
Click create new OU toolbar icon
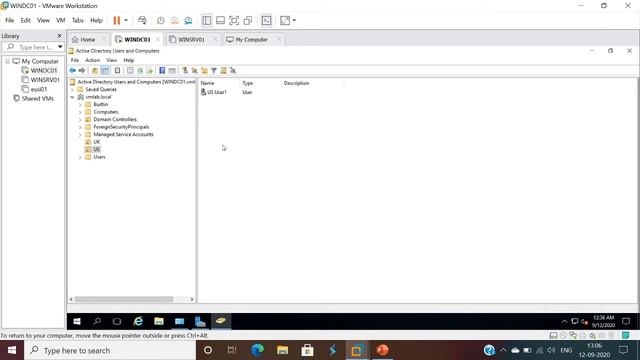(204, 71)
